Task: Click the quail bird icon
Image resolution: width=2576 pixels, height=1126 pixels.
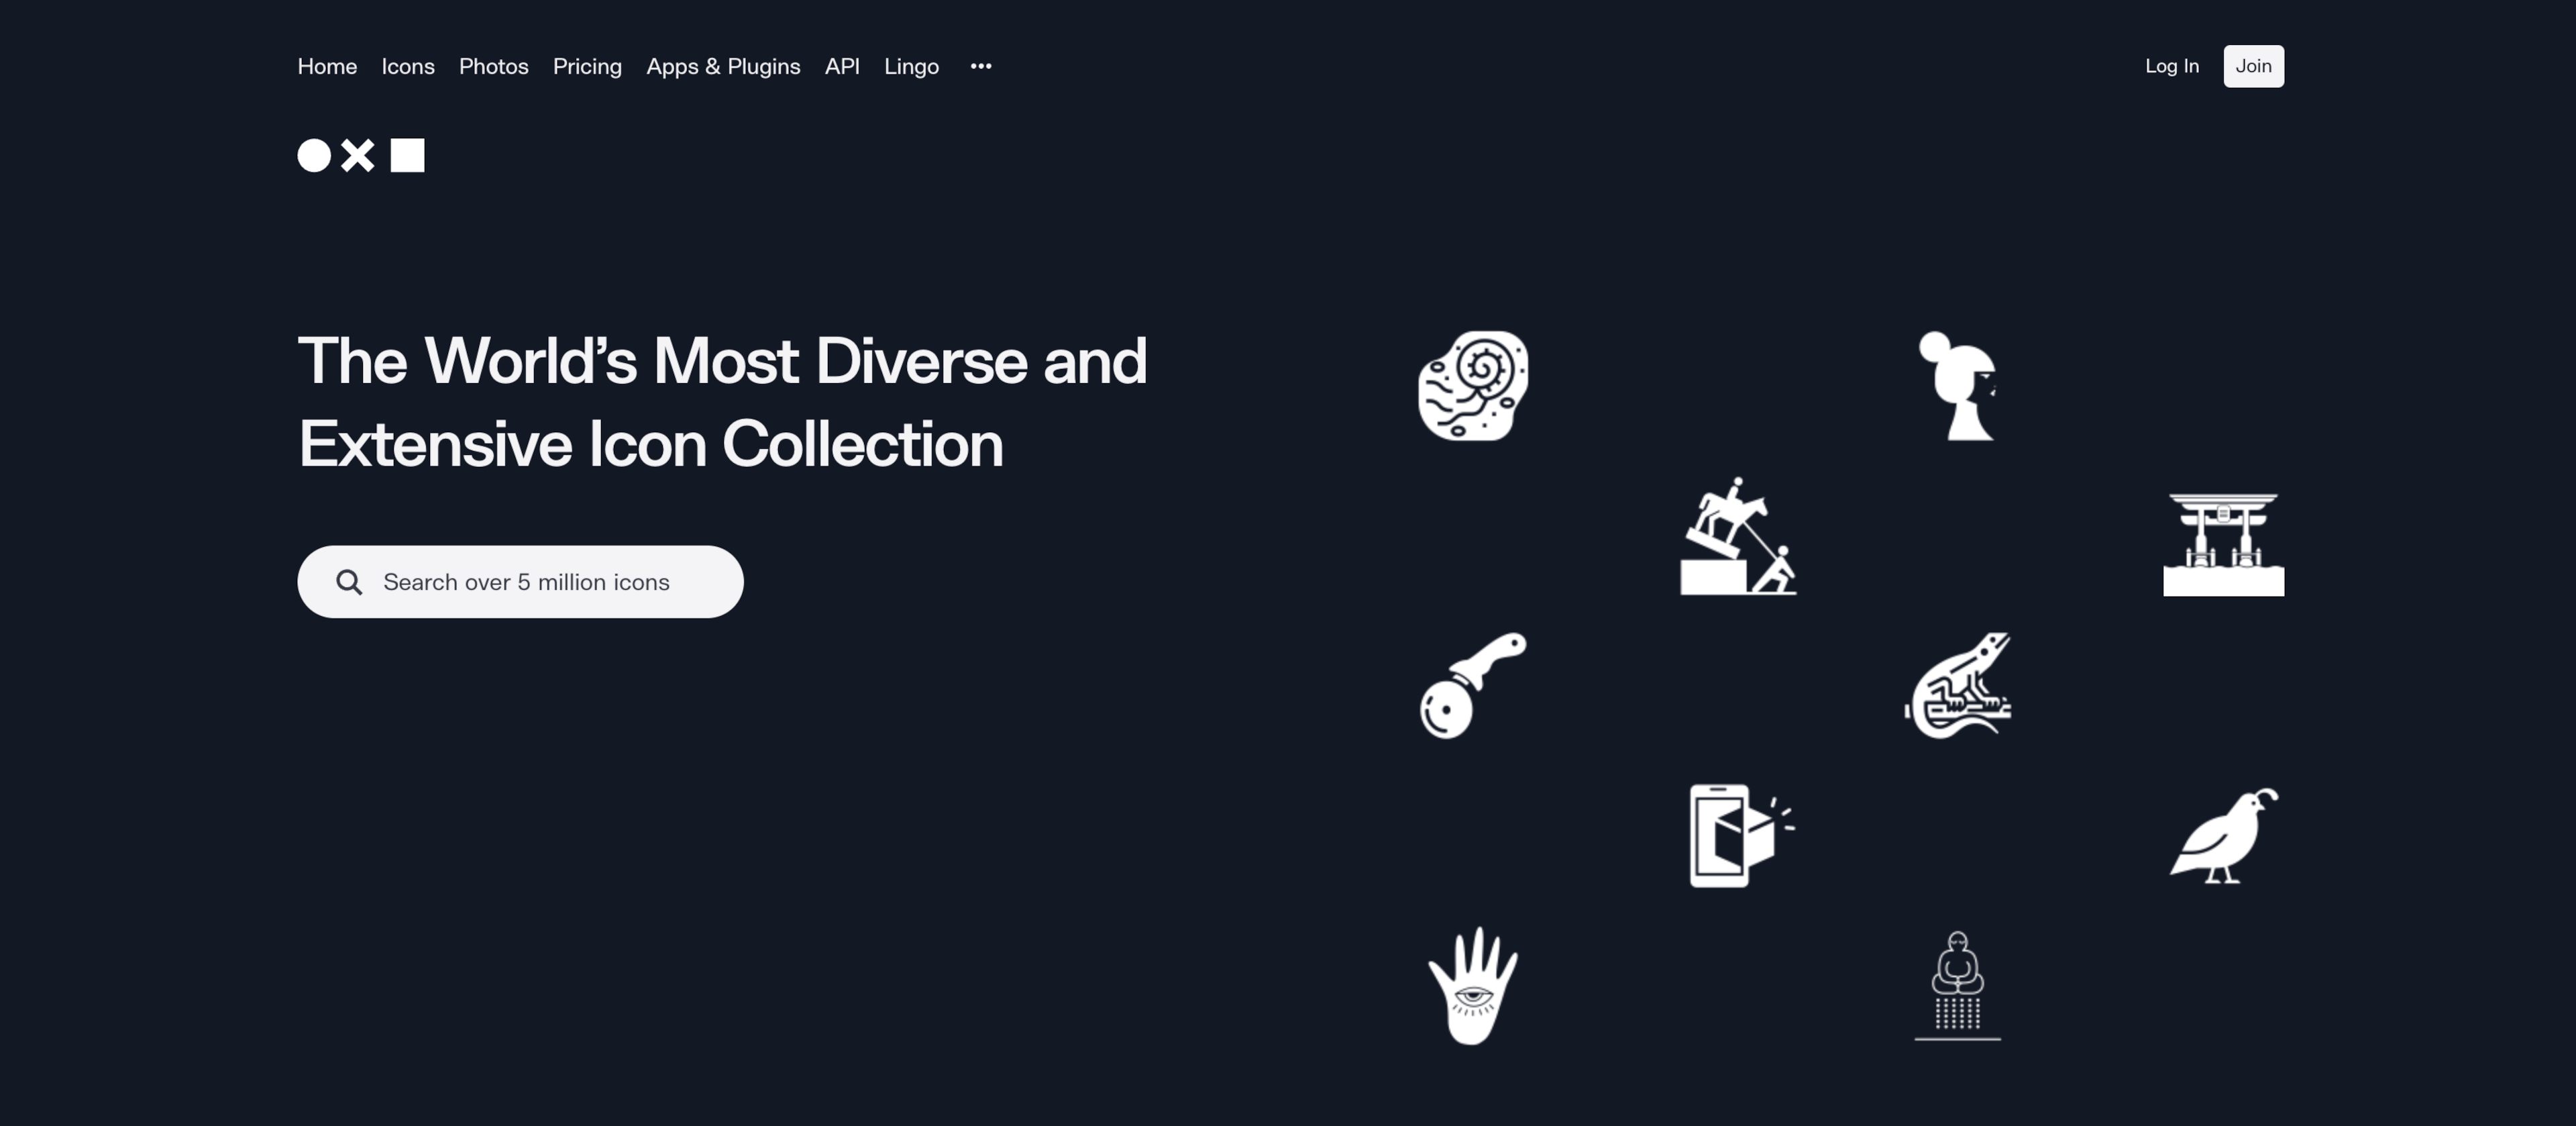Action: click(2224, 836)
